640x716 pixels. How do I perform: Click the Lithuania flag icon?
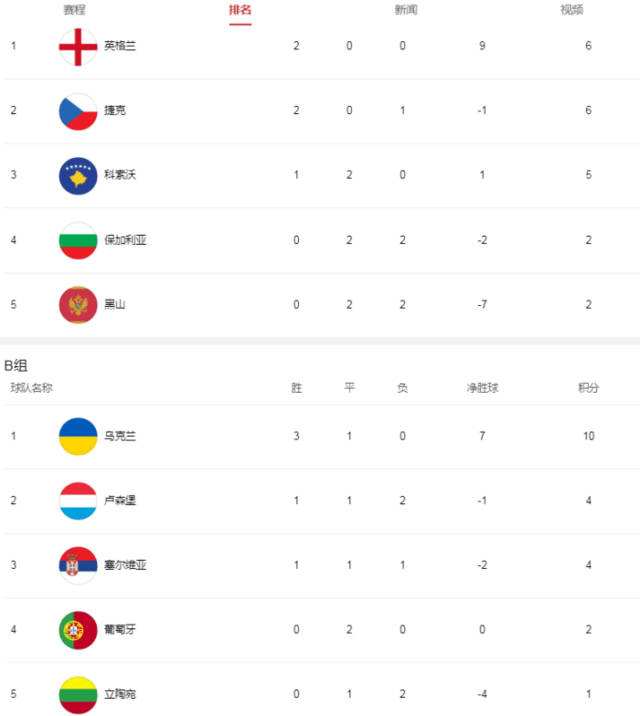pos(78,695)
